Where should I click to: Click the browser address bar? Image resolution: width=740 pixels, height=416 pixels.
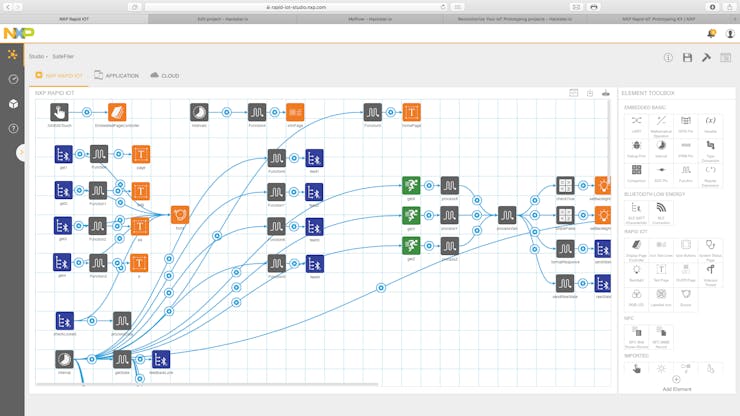coord(296,7)
